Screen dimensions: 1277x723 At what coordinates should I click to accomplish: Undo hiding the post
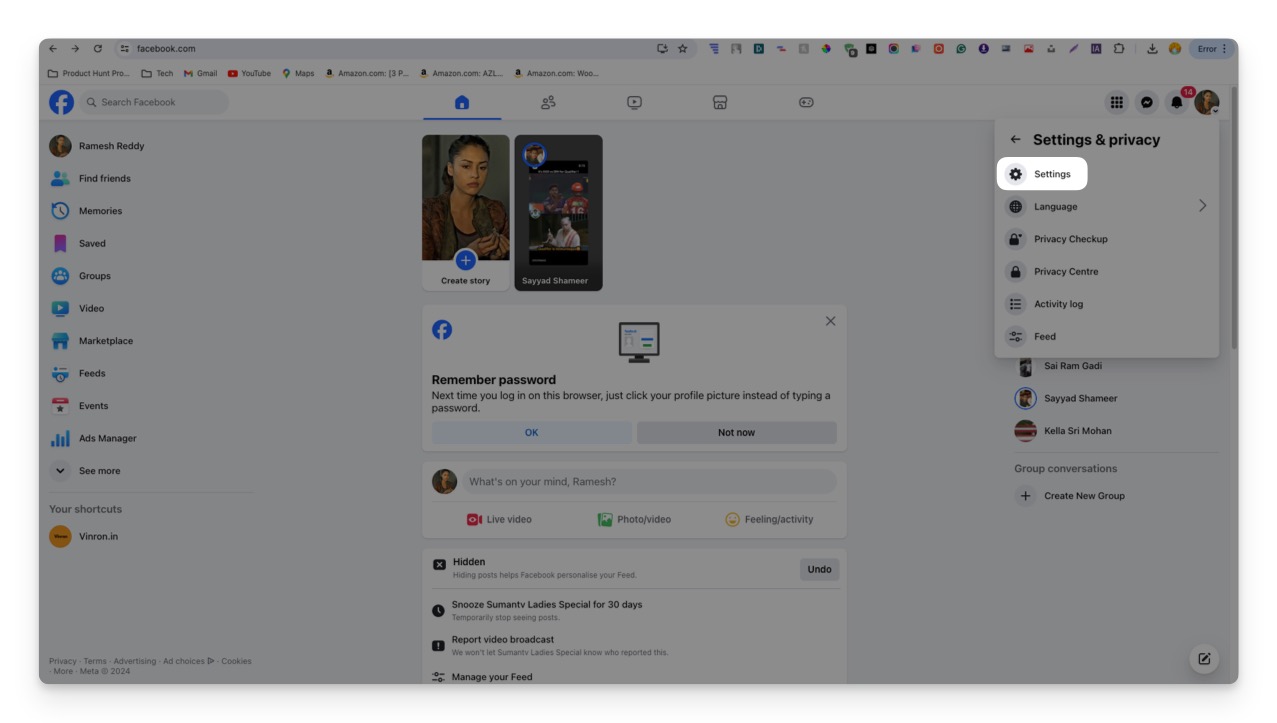coord(818,568)
